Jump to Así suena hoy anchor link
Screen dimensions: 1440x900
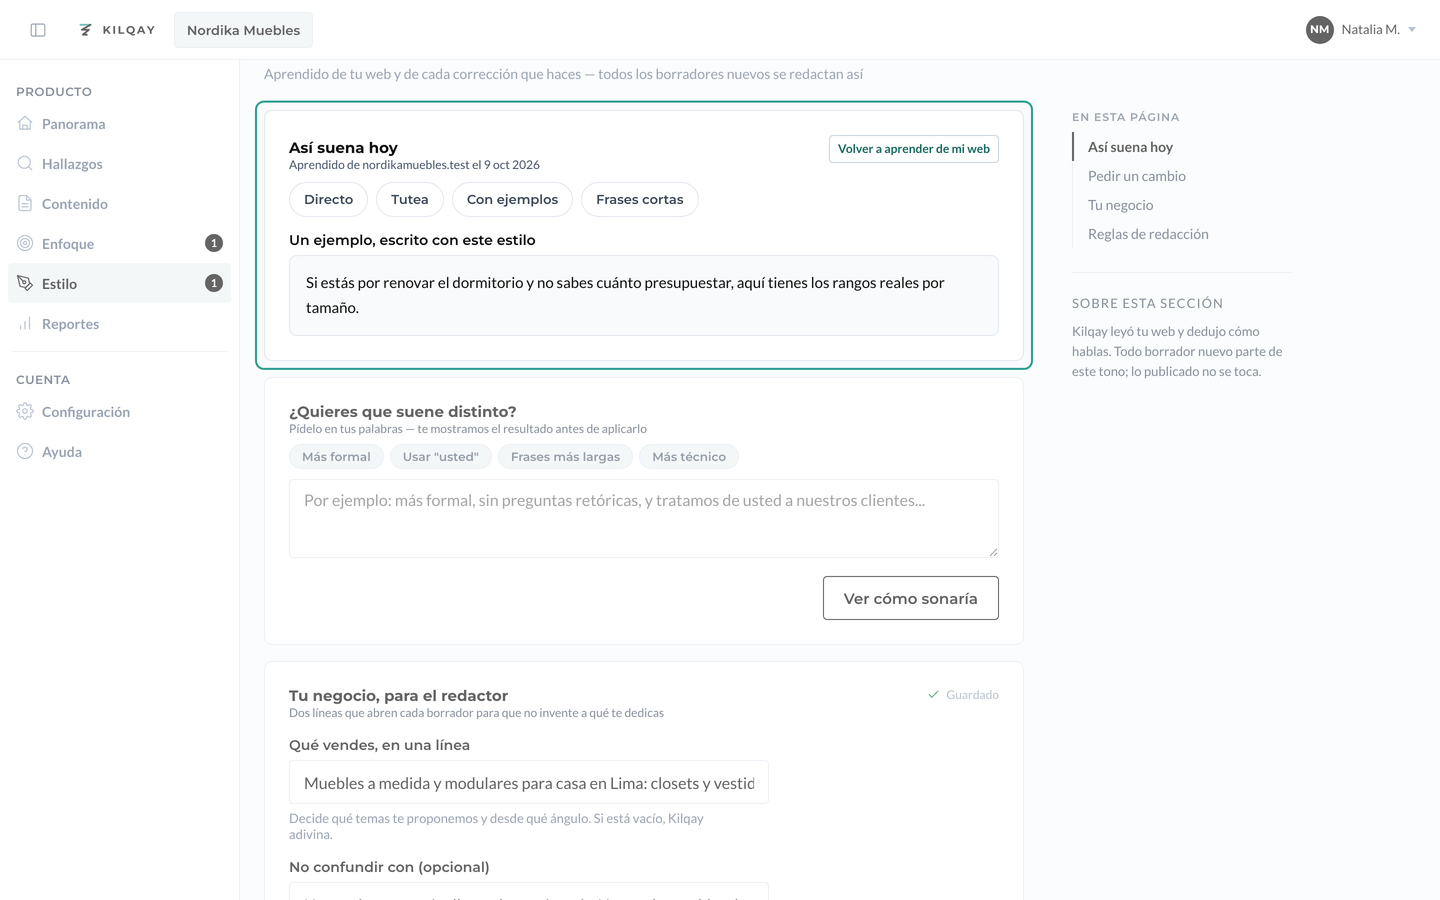coord(1130,147)
